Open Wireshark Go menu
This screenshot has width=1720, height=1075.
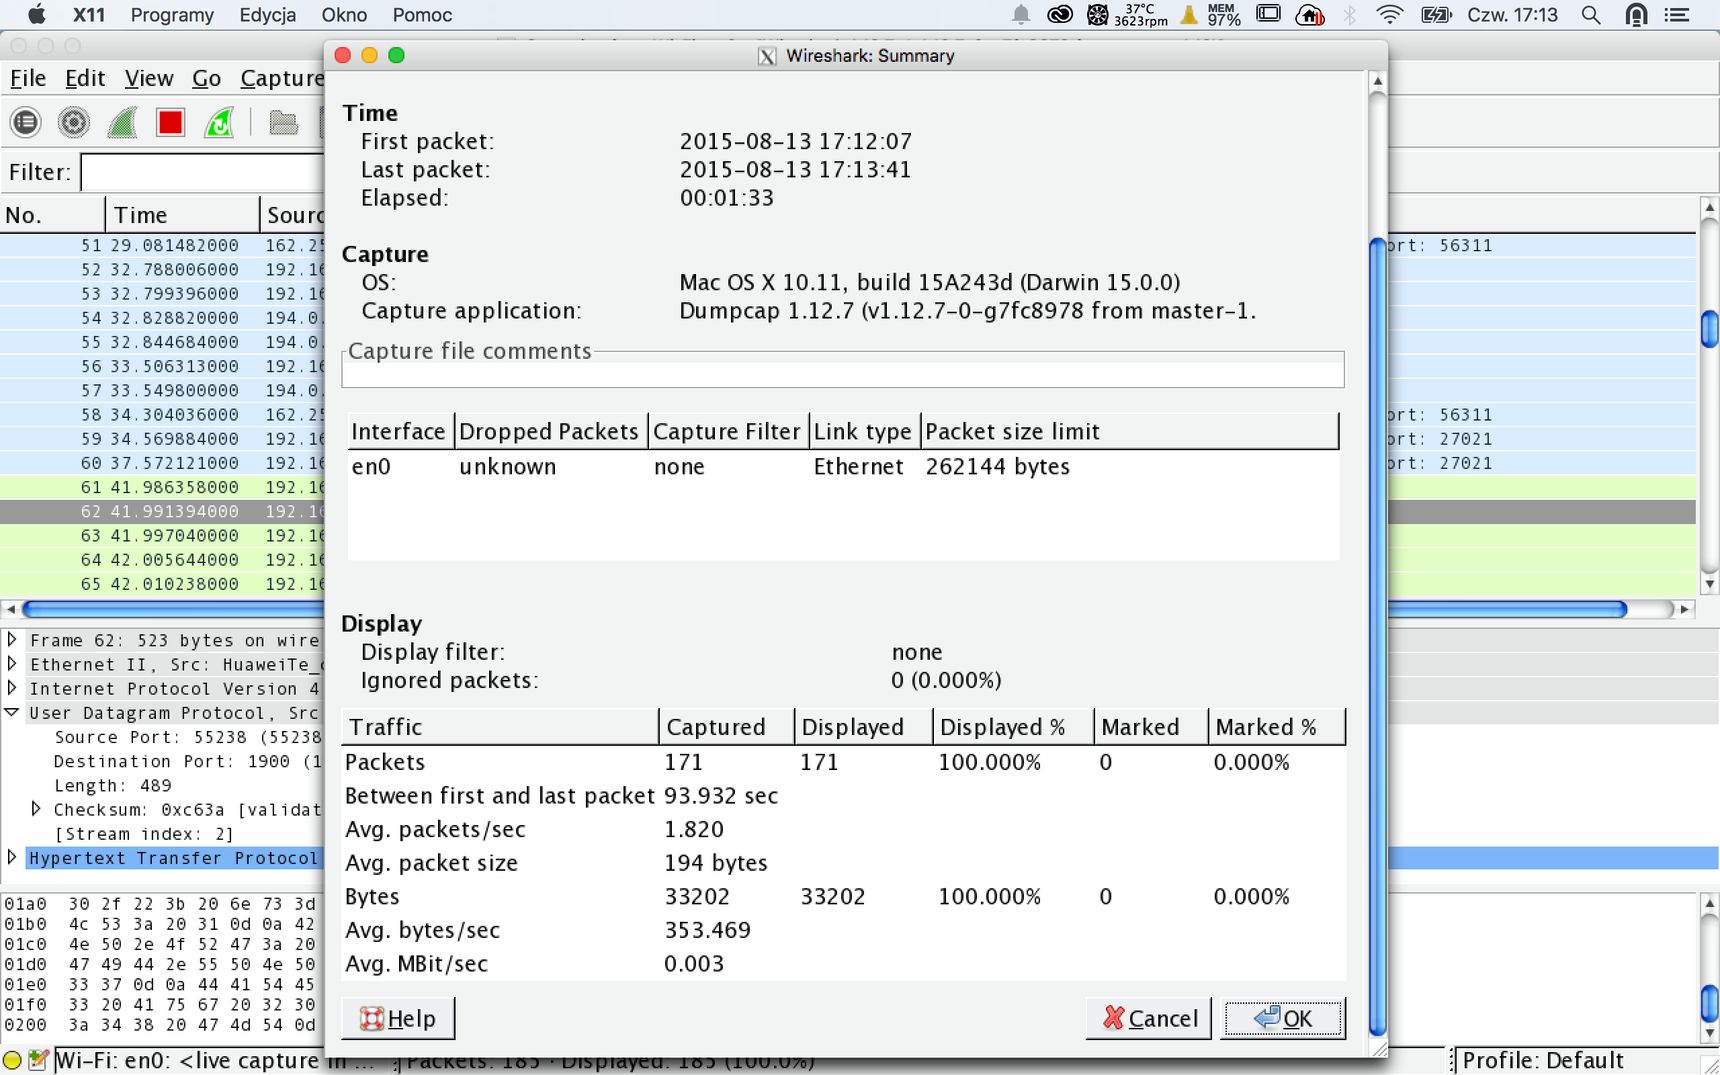point(206,78)
